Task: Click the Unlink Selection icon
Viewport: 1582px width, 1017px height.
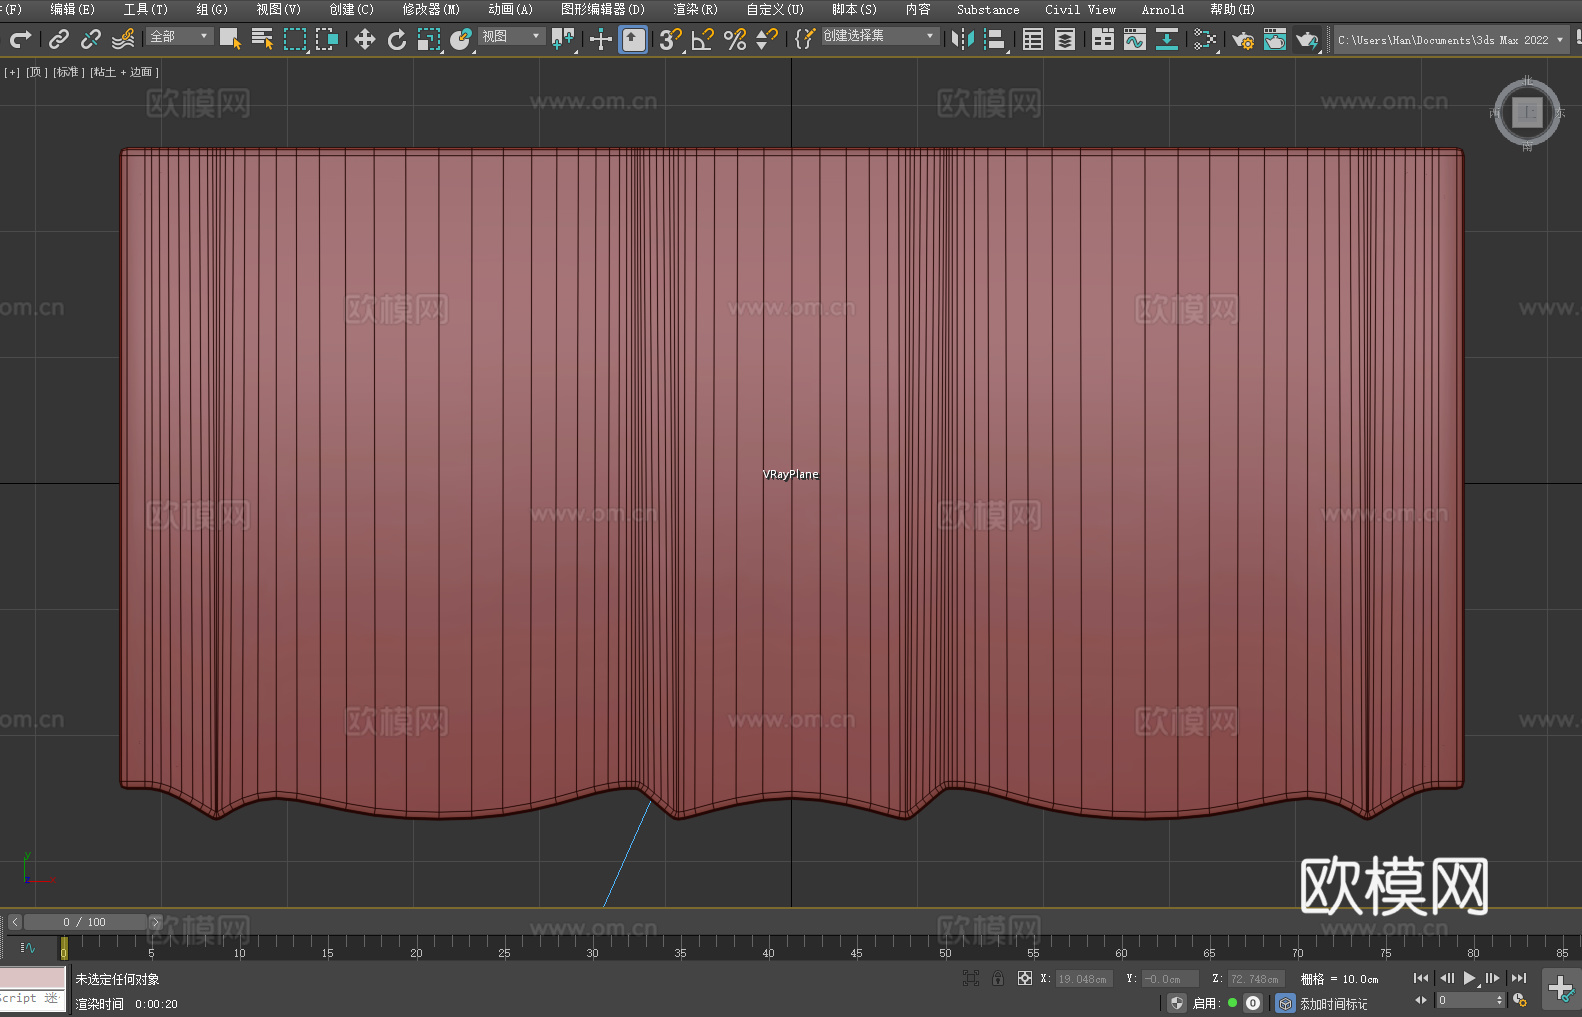Action: tap(91, 39)
